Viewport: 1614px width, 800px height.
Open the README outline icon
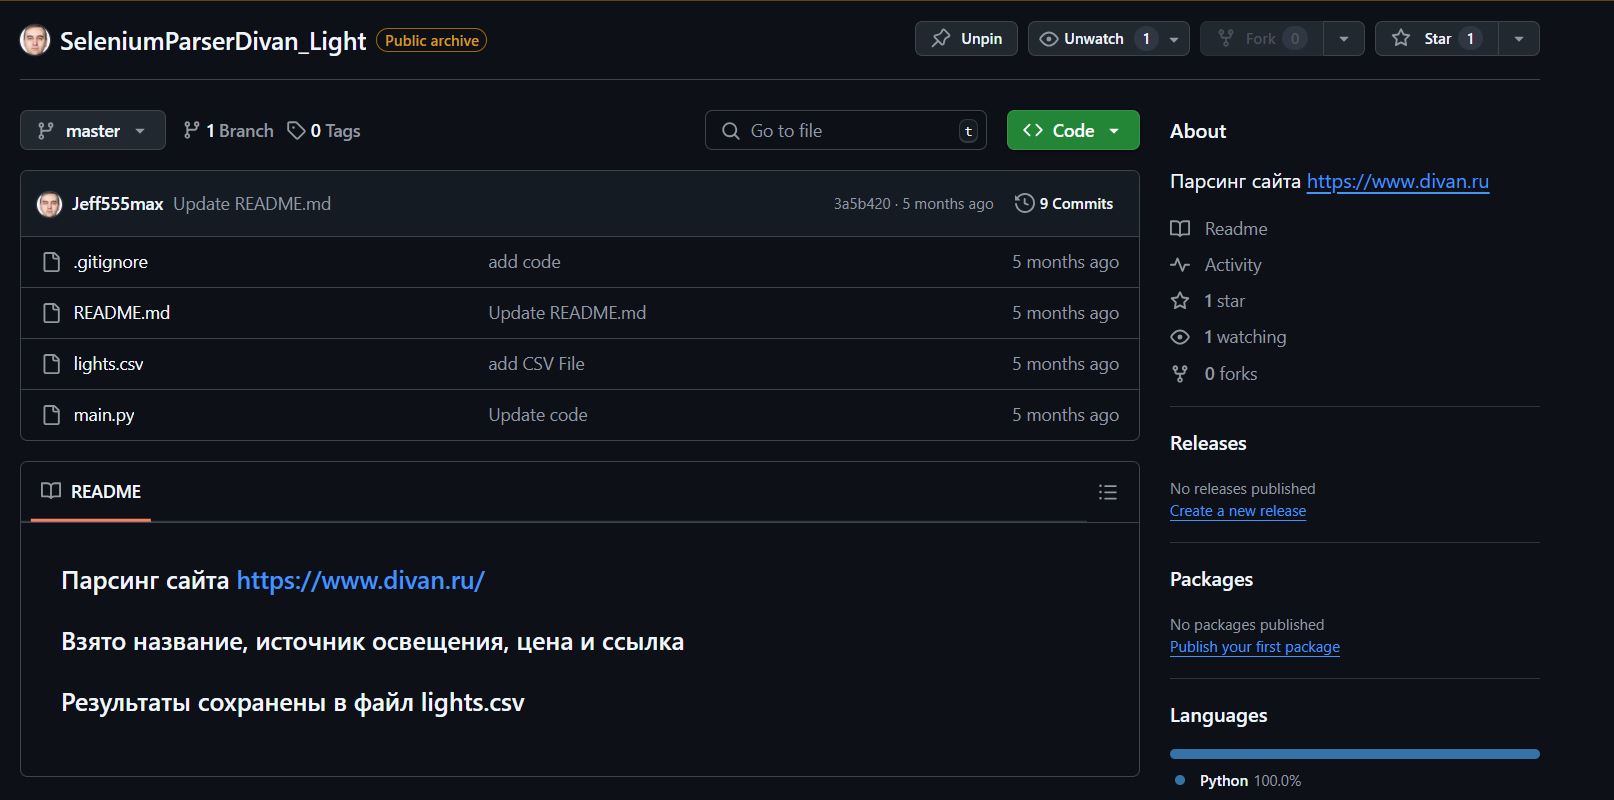1107,492
